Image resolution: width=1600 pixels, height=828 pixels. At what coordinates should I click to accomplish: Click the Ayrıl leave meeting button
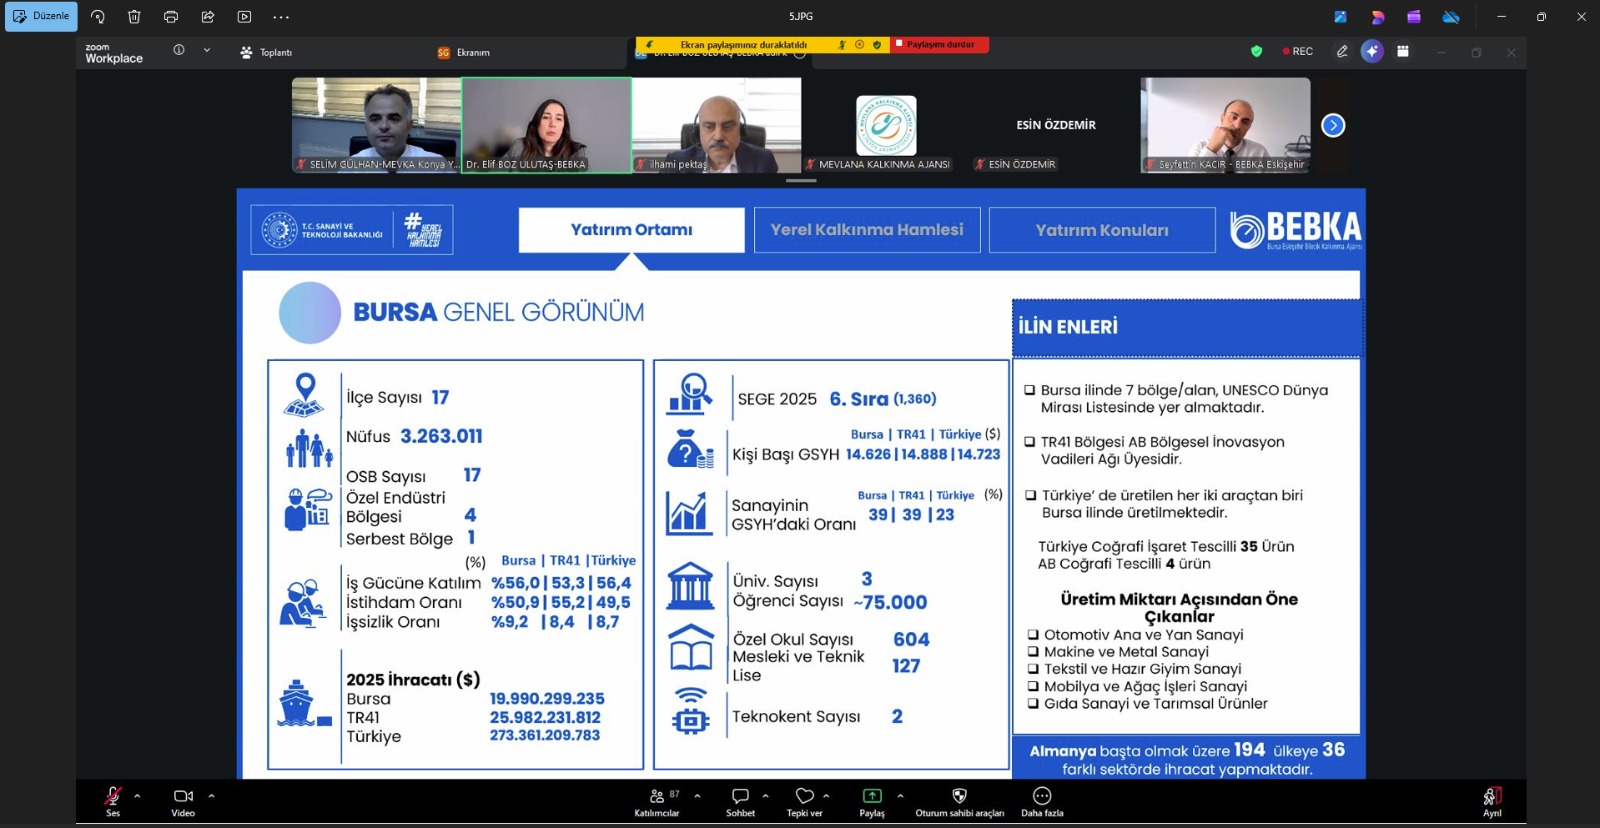(x=1492, y=800)
